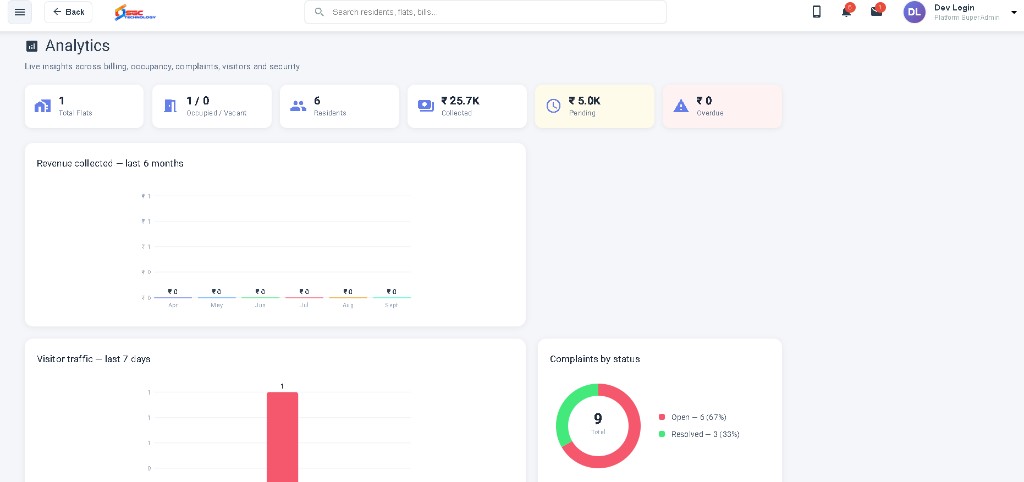
Task: Click the Revenue collected — last 6 months title
Action: pyautogui.click(x=110, y=163)
